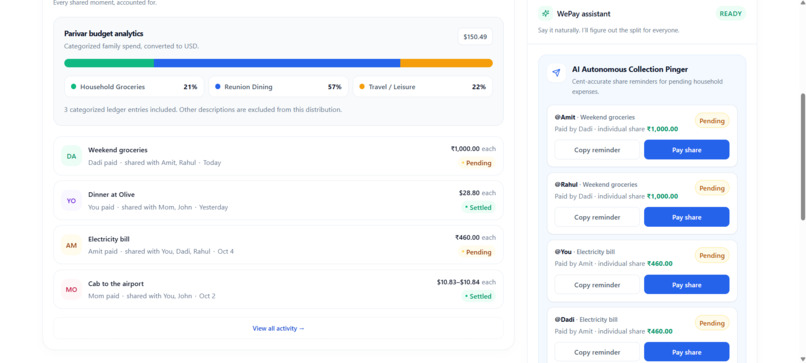Click Settled status in Cab to airport row
806x363 pixels.
click(478, 296)
